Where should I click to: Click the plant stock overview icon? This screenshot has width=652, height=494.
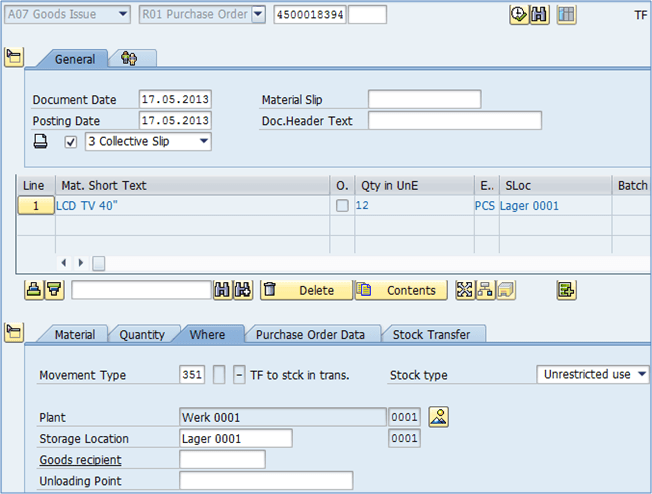click(x=438, y=417)
